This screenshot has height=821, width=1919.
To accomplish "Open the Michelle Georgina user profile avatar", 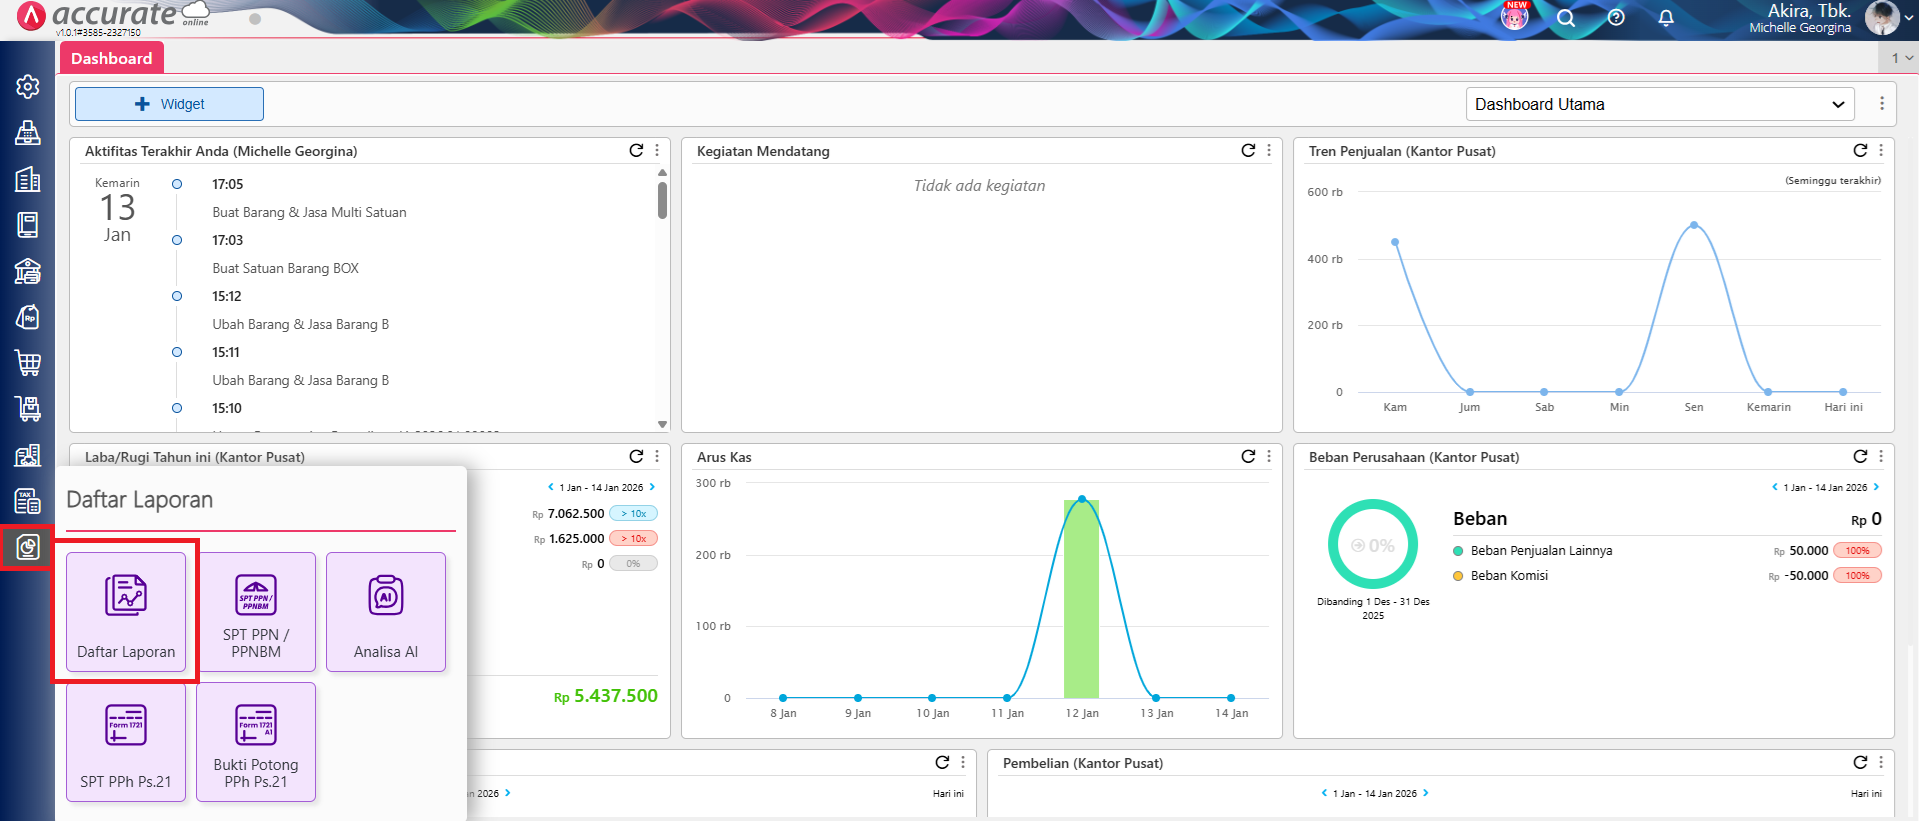I will point(1881,18).
